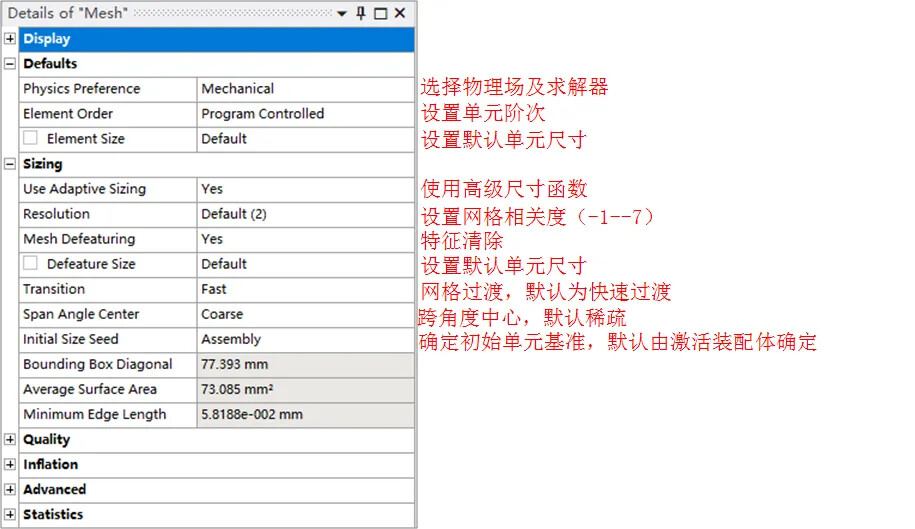Select the Physics Preference value Mechanical
Screen dimensions: 915x529
[305, 89]
